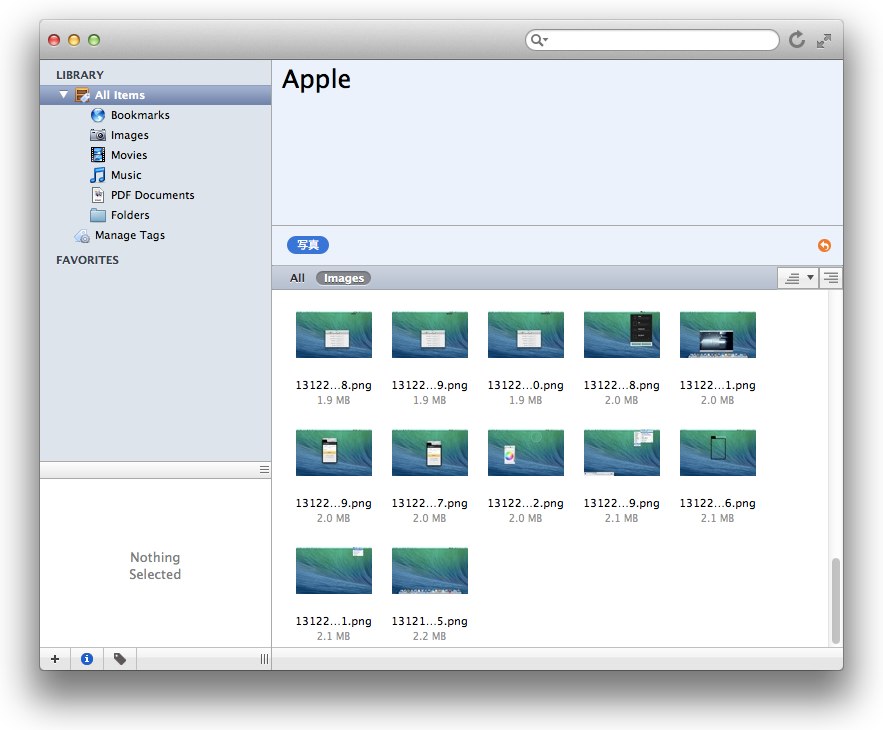Click the sidebar panel options handle icon
883x730 pixels.
(264, 470)
